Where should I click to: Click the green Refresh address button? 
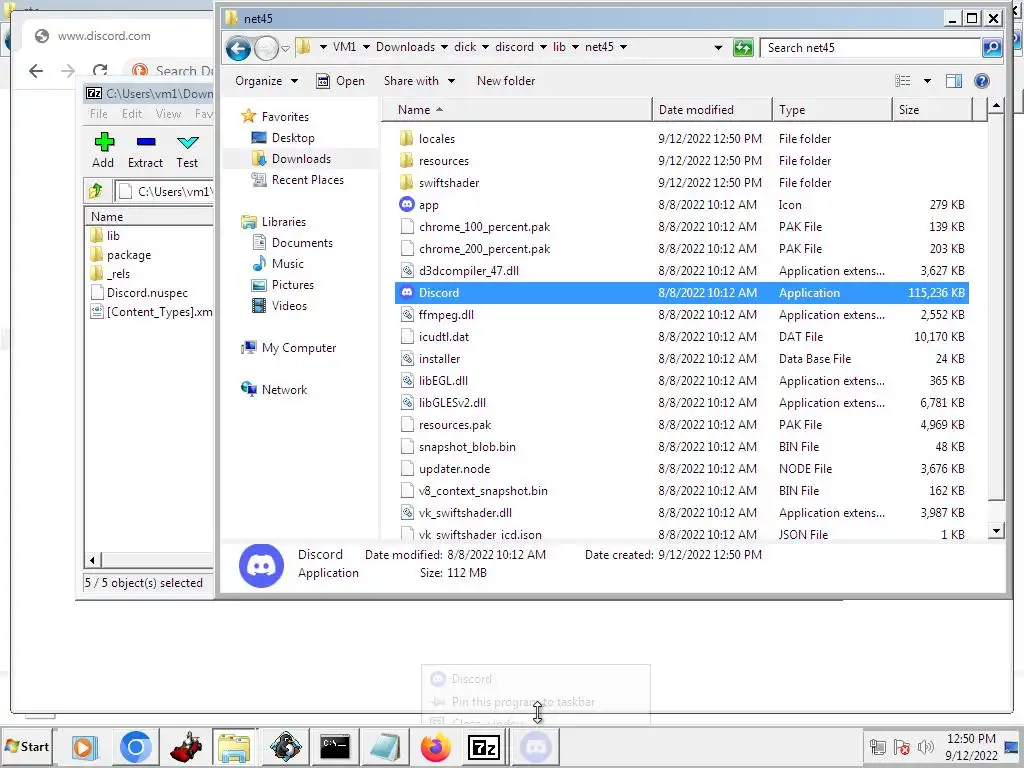pyautogui.click(x=743, y=48)
